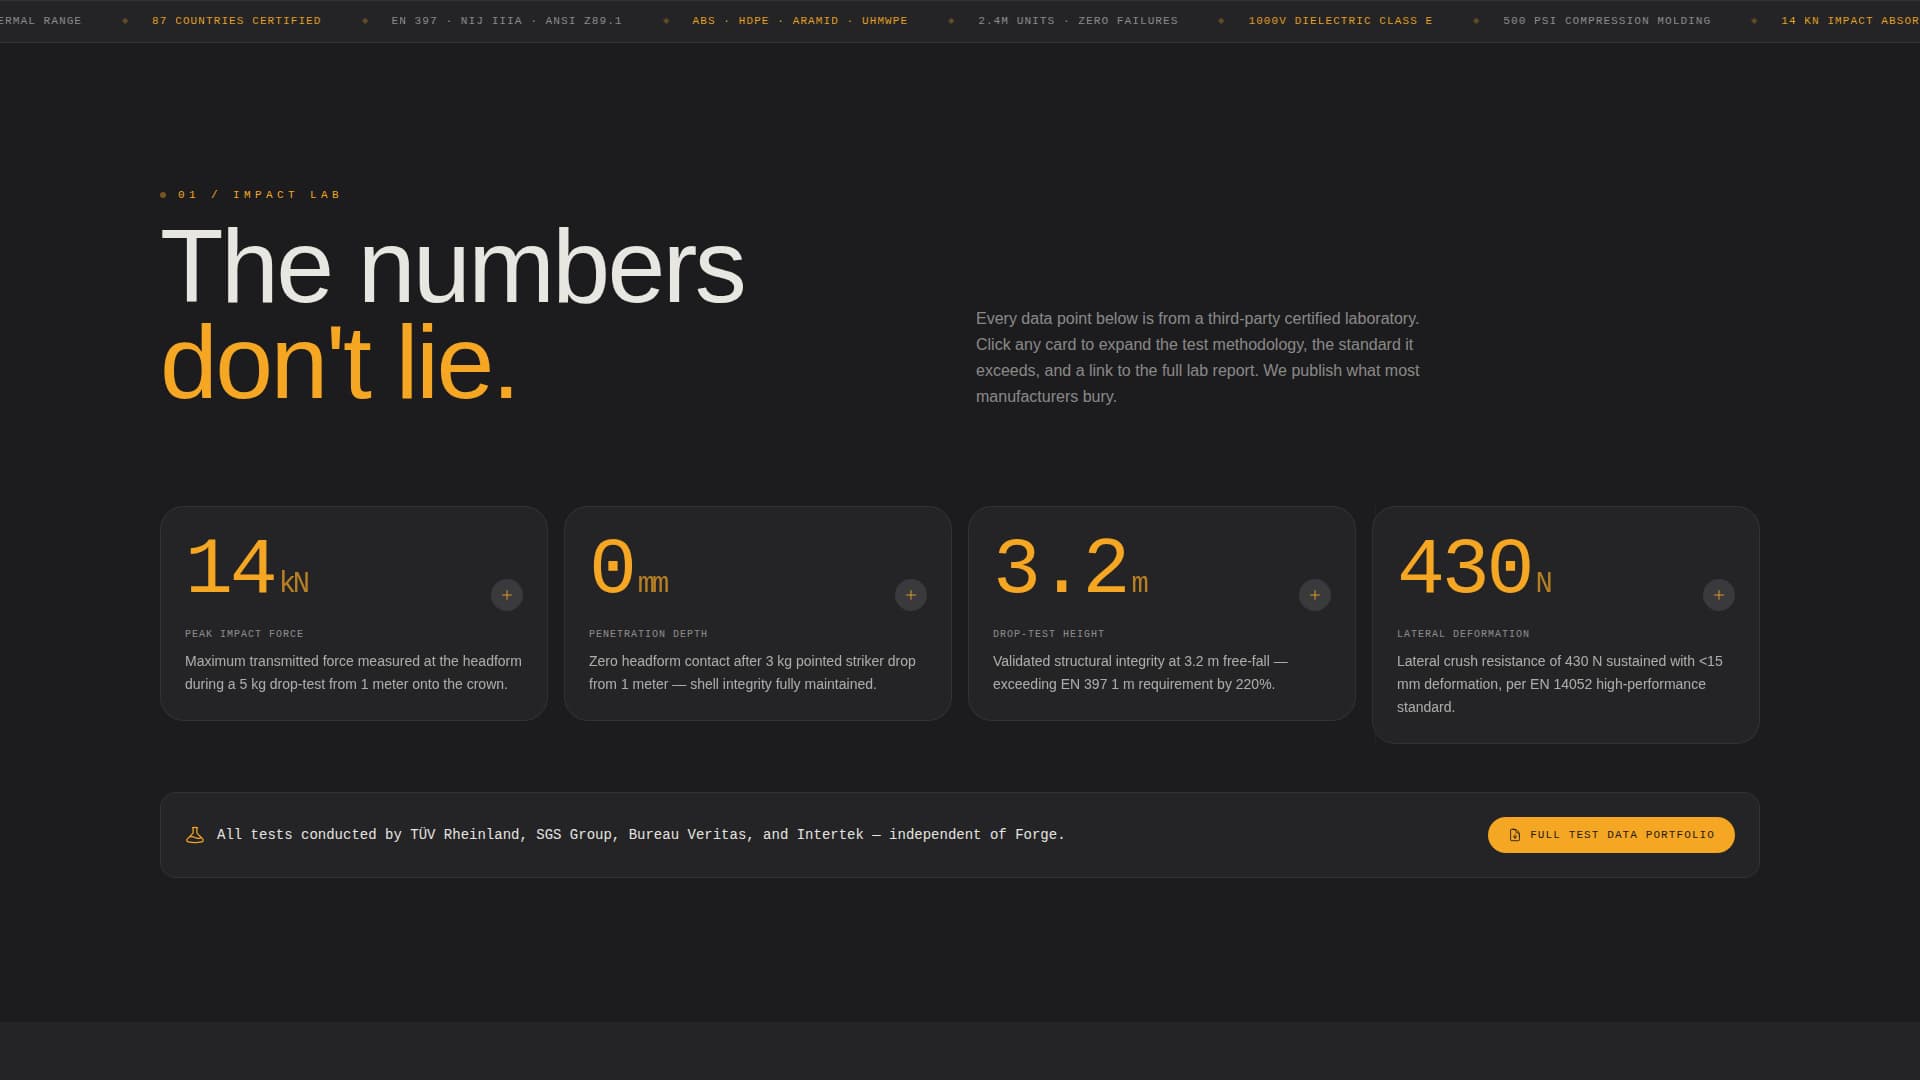Expand the DROP-TEST HEIGHT card details

(1314, 595)
